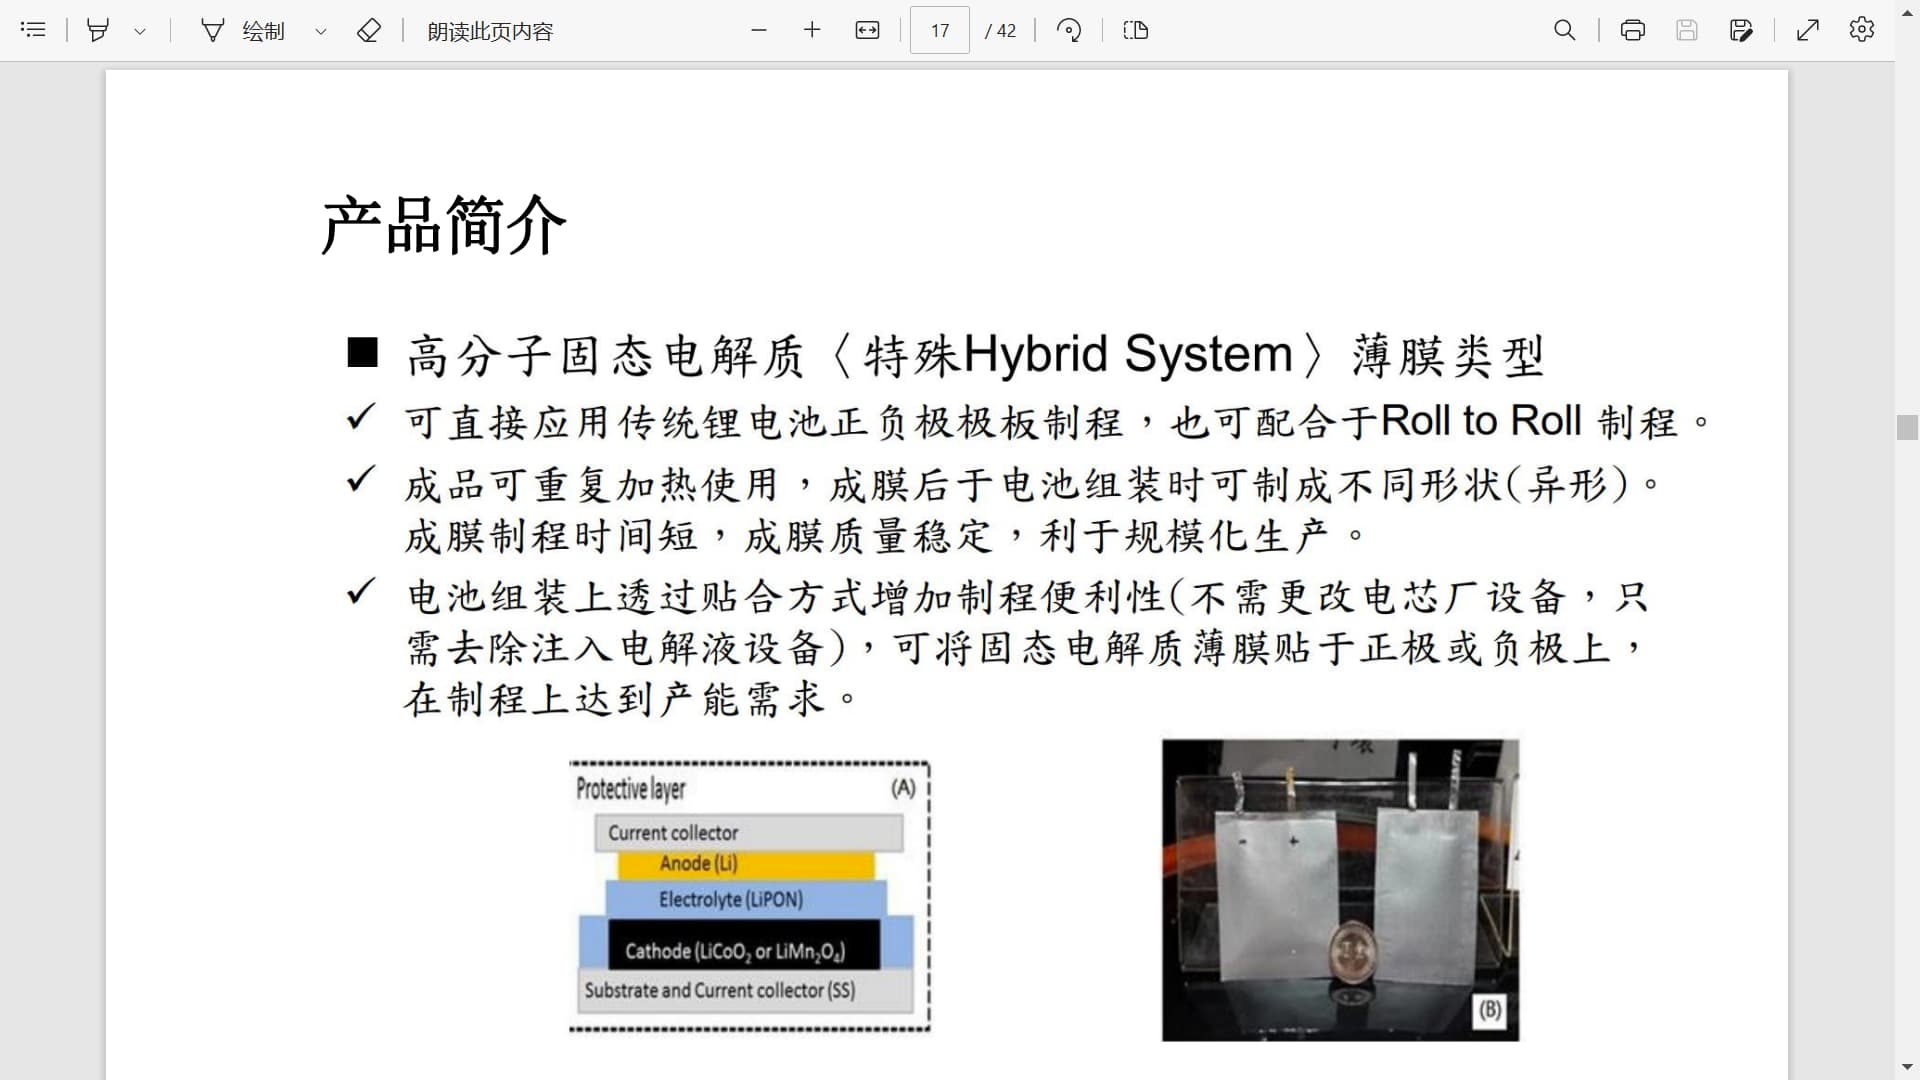This screenshot has width=1920, height=1080.
Task: Click 朗读此页内容 read aloud button
Action: point(490,31)
